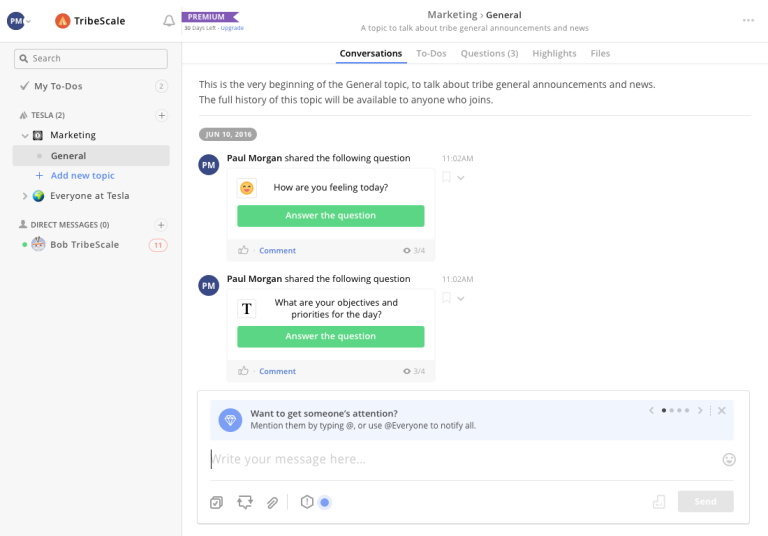
Task: Like the 'How are you feeling today?' post
Action: point(243,250)
